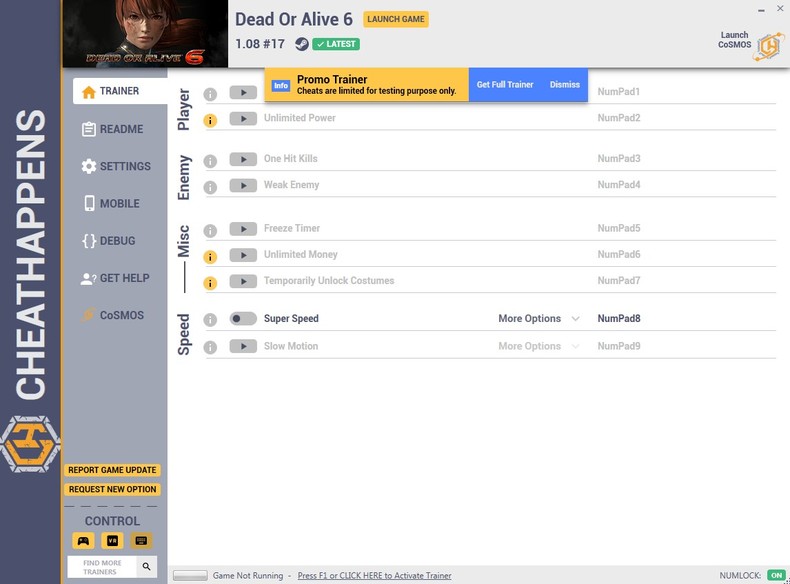
Task: Open the CoSMOS sidebar tab
Action: 113,315
